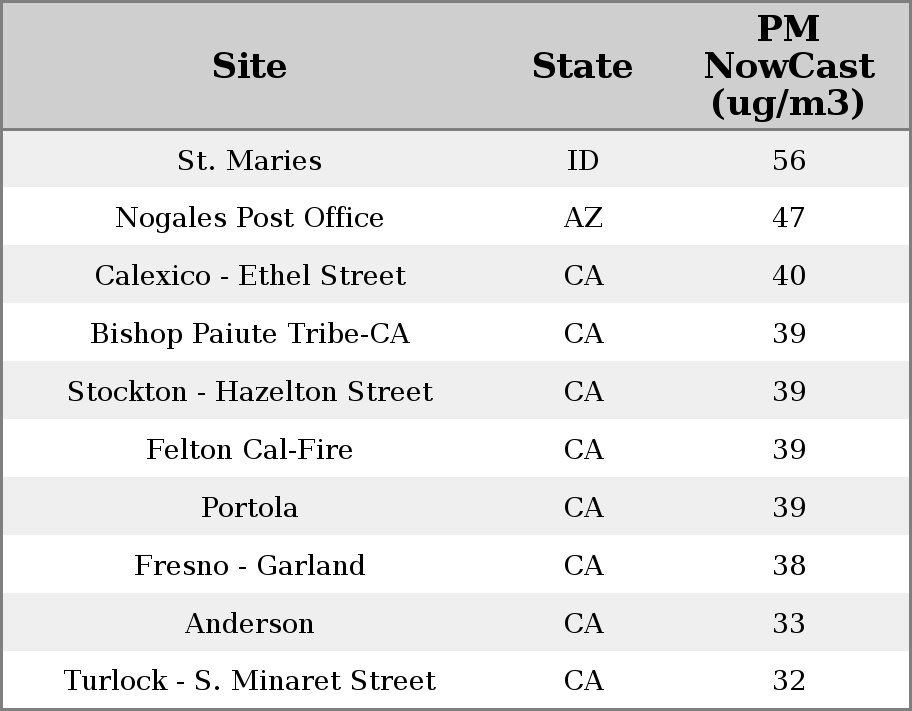
Task: Click Stockton - Hazelton Street site name
Action: point(250,392)
